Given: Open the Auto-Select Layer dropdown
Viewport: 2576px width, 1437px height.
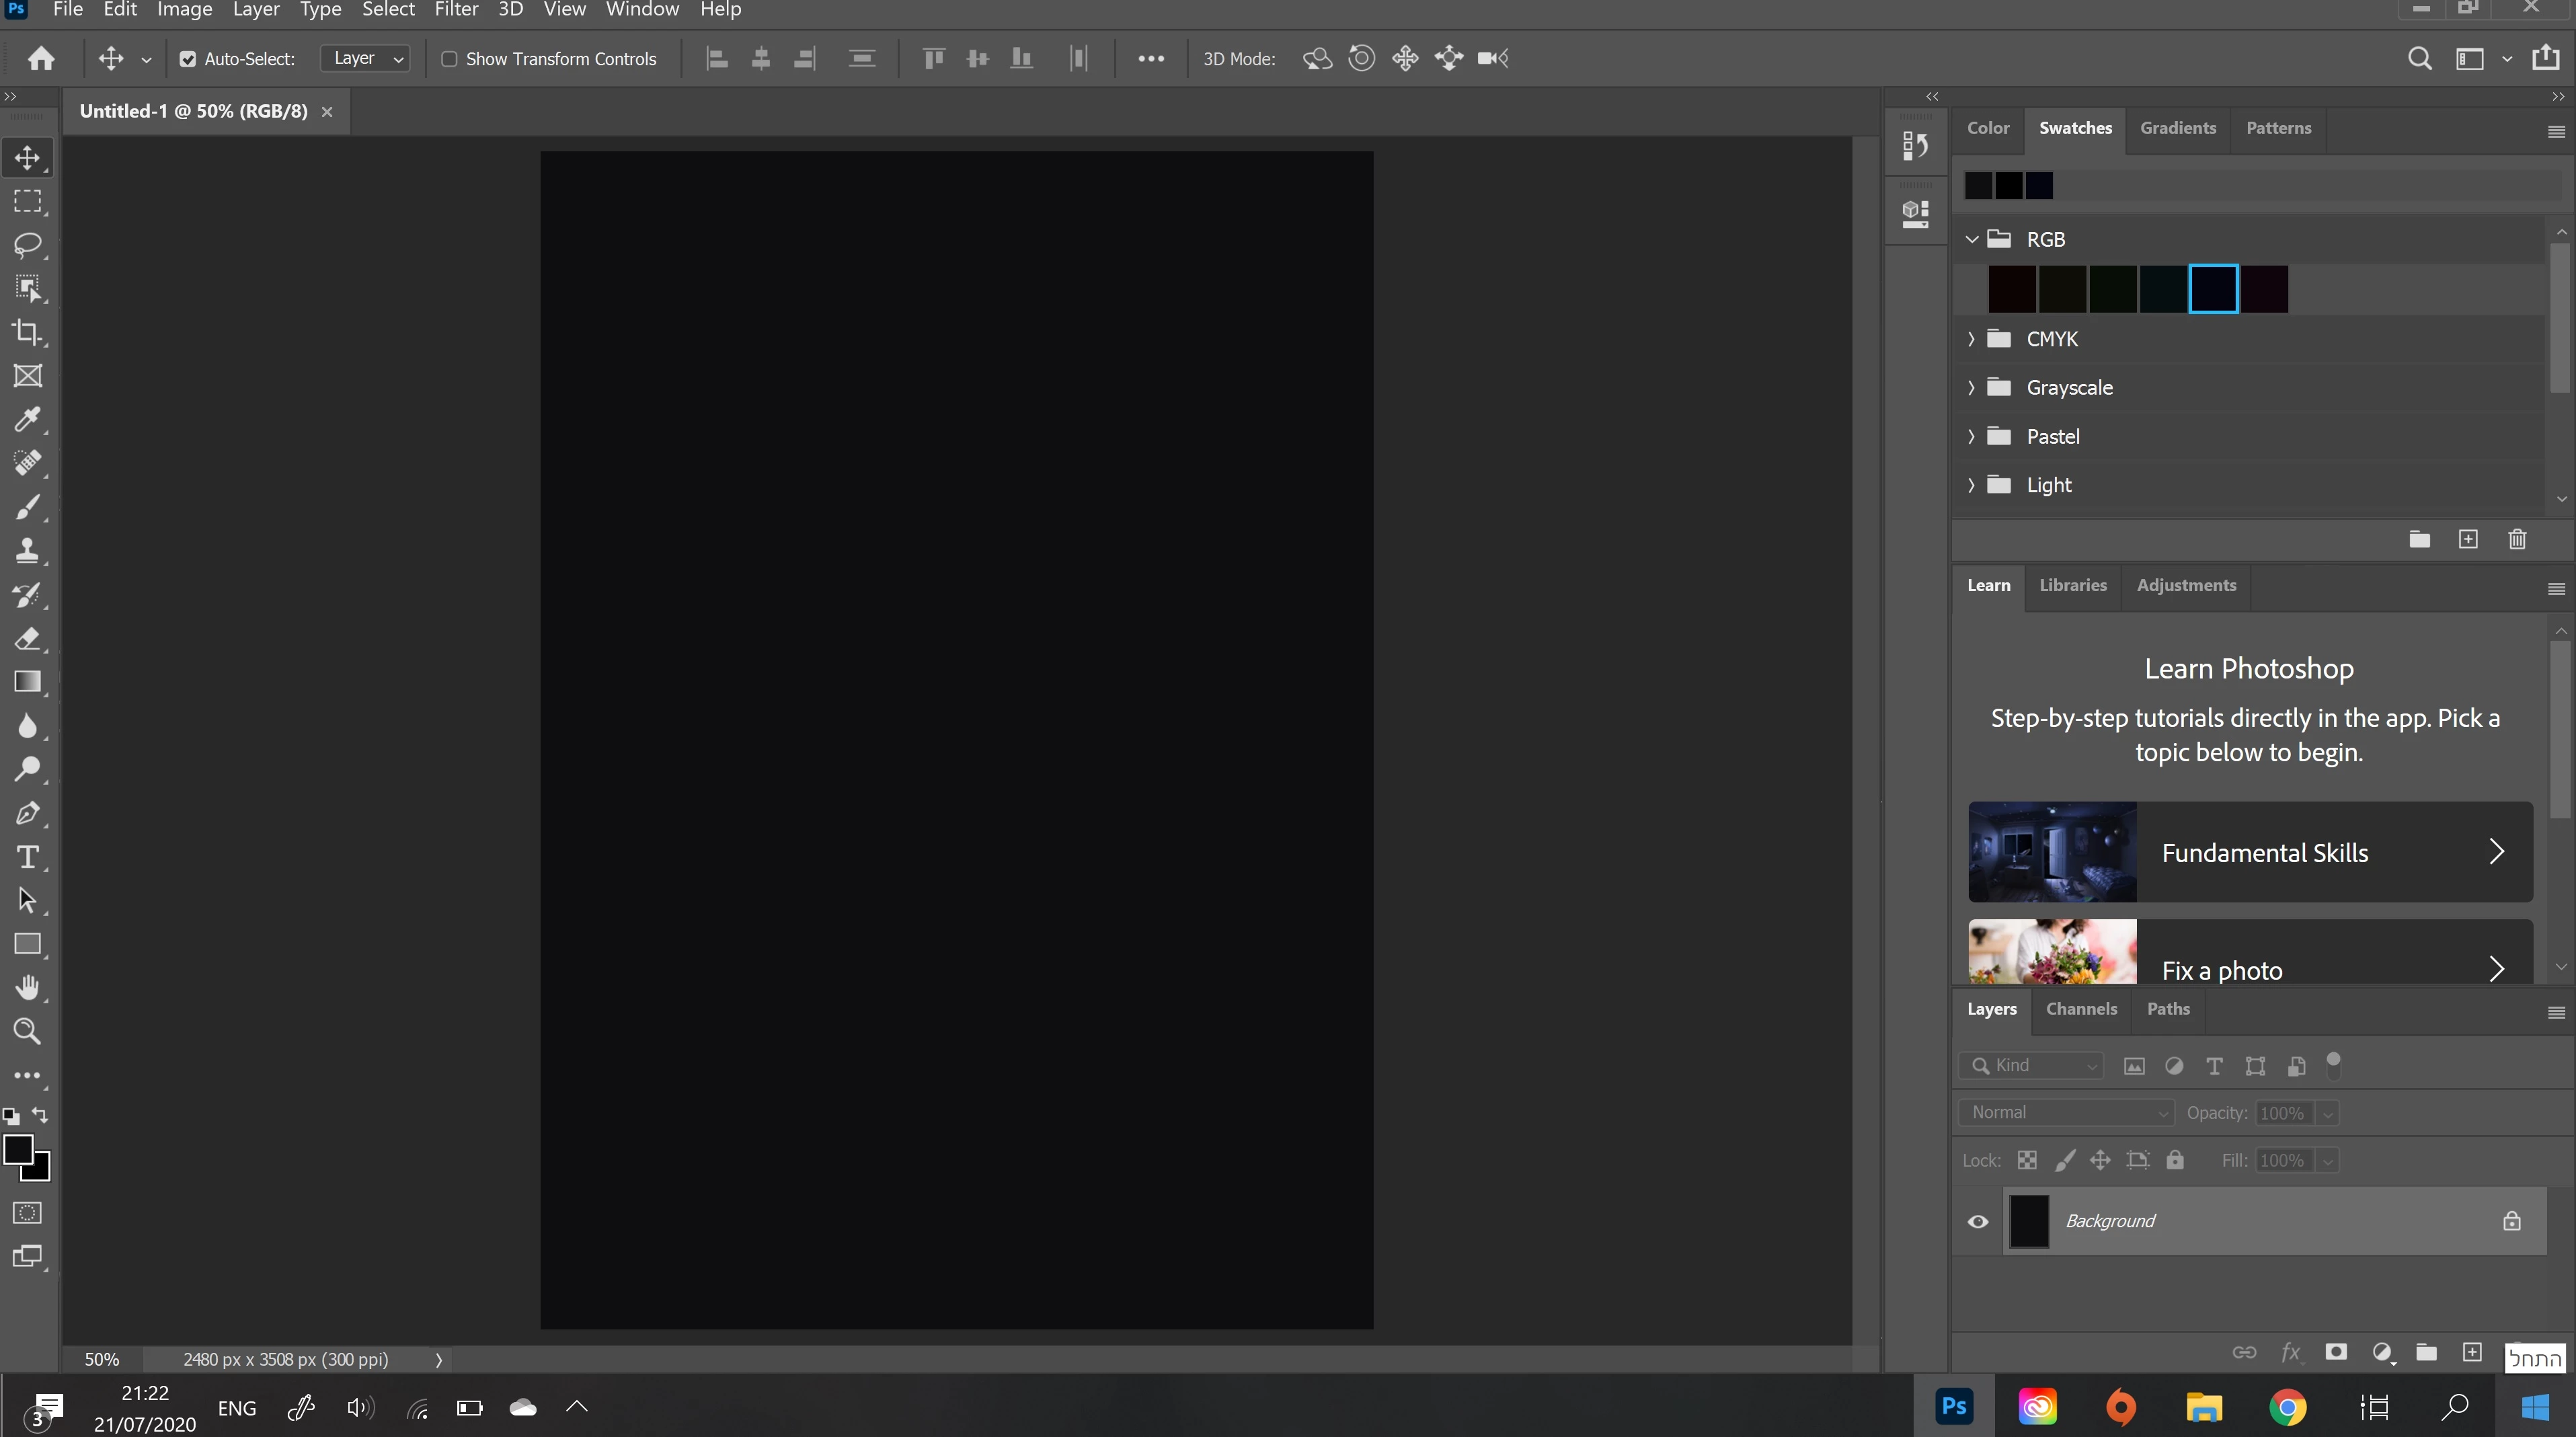Looking at the screenshot, I should pos(366,59).
